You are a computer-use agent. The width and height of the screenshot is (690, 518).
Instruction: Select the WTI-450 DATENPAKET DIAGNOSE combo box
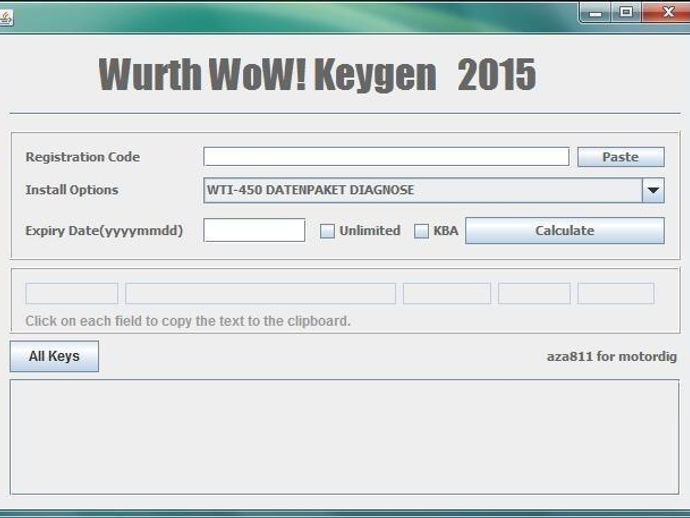(x=433, y=190)
